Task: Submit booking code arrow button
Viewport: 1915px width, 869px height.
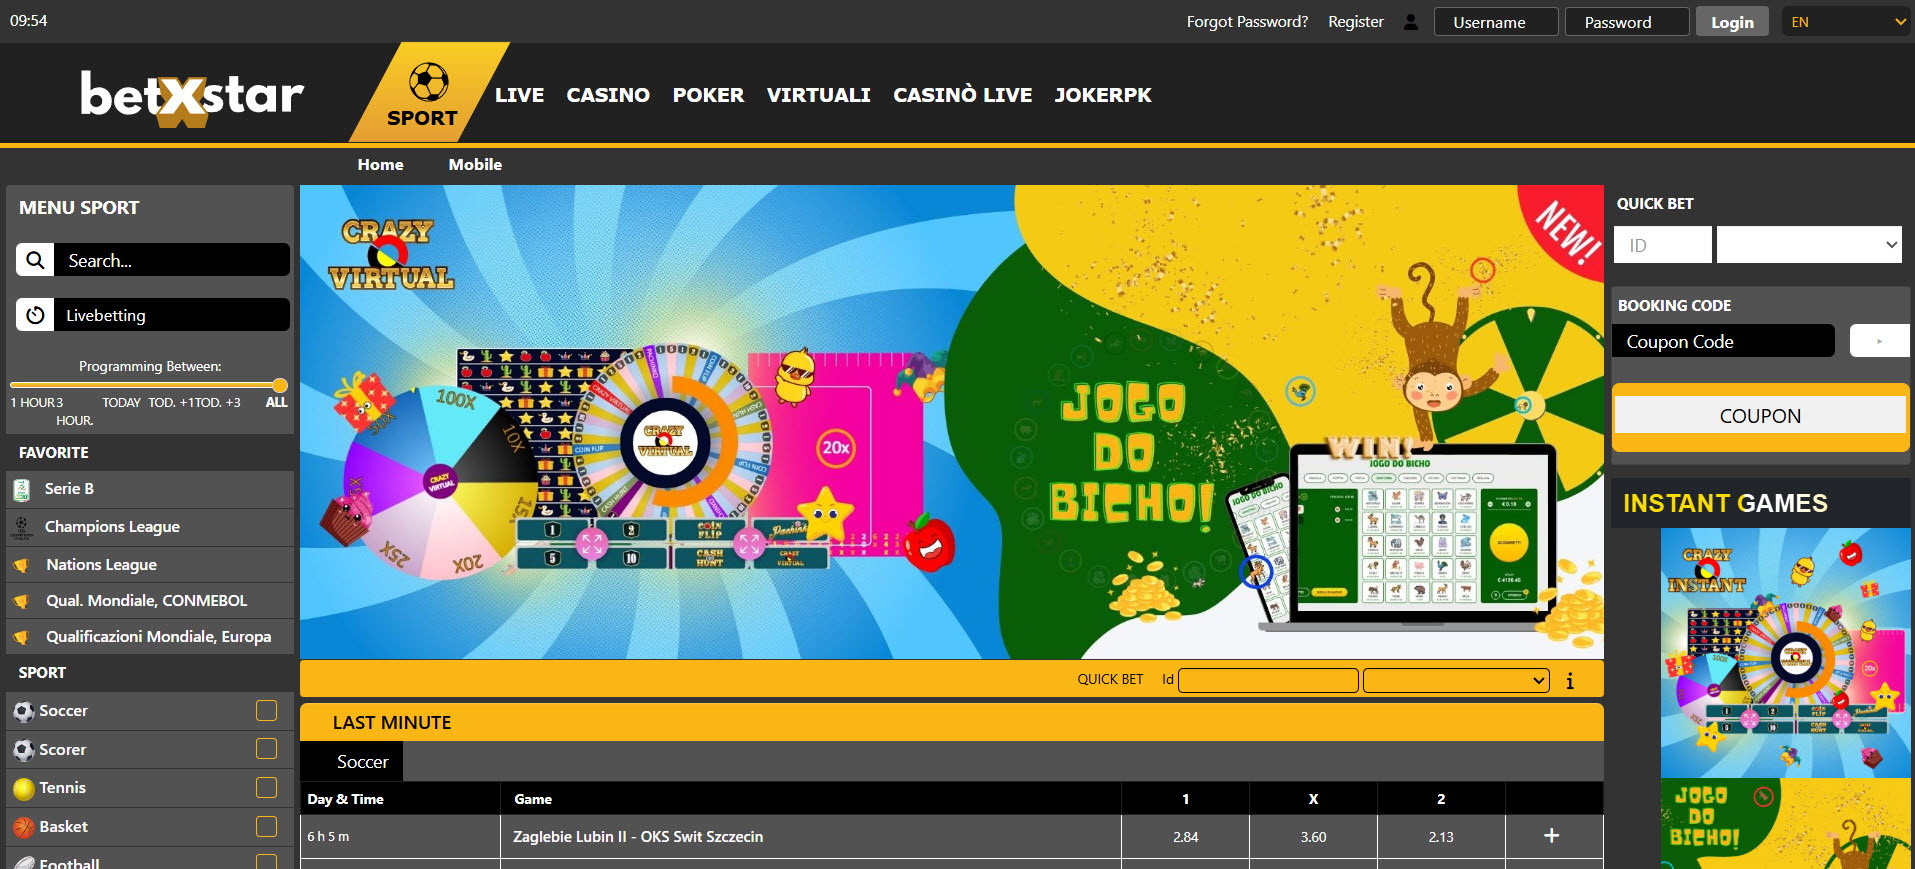Action: 1879,341
